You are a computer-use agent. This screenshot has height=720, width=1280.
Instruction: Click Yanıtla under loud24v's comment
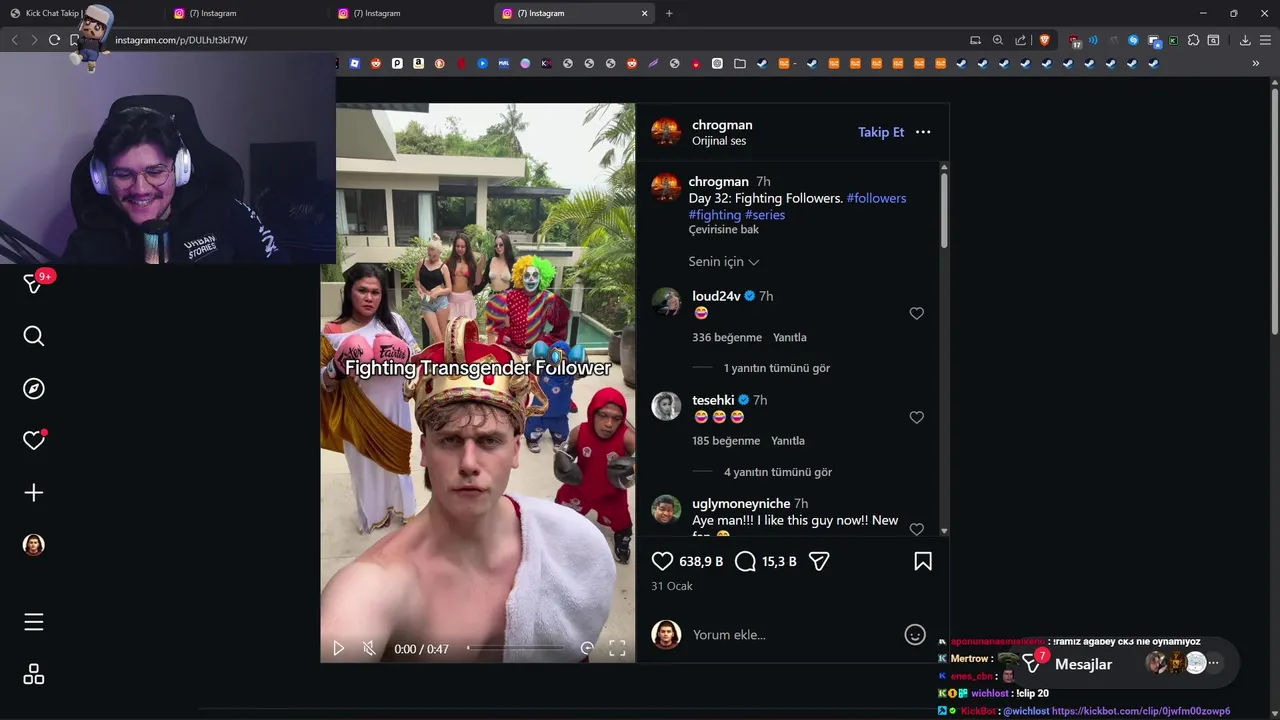789,337
